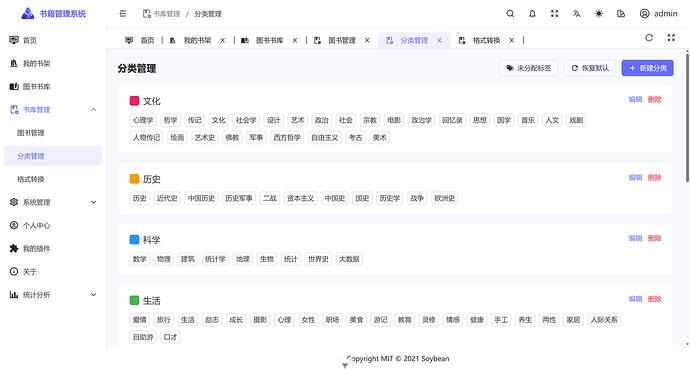
Task: Enter fullscreen via header icon
Action: 554,14
